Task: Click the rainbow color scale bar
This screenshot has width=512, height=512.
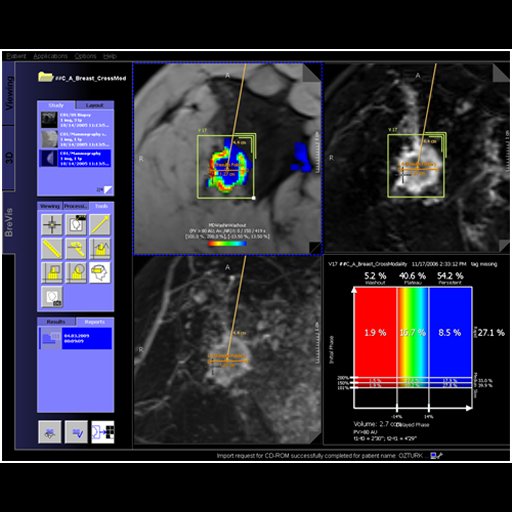Action: (x=227, y=244)
